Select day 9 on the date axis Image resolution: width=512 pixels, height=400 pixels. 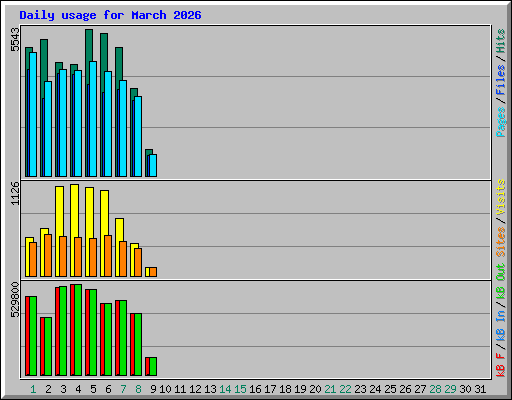coord(153,389)
